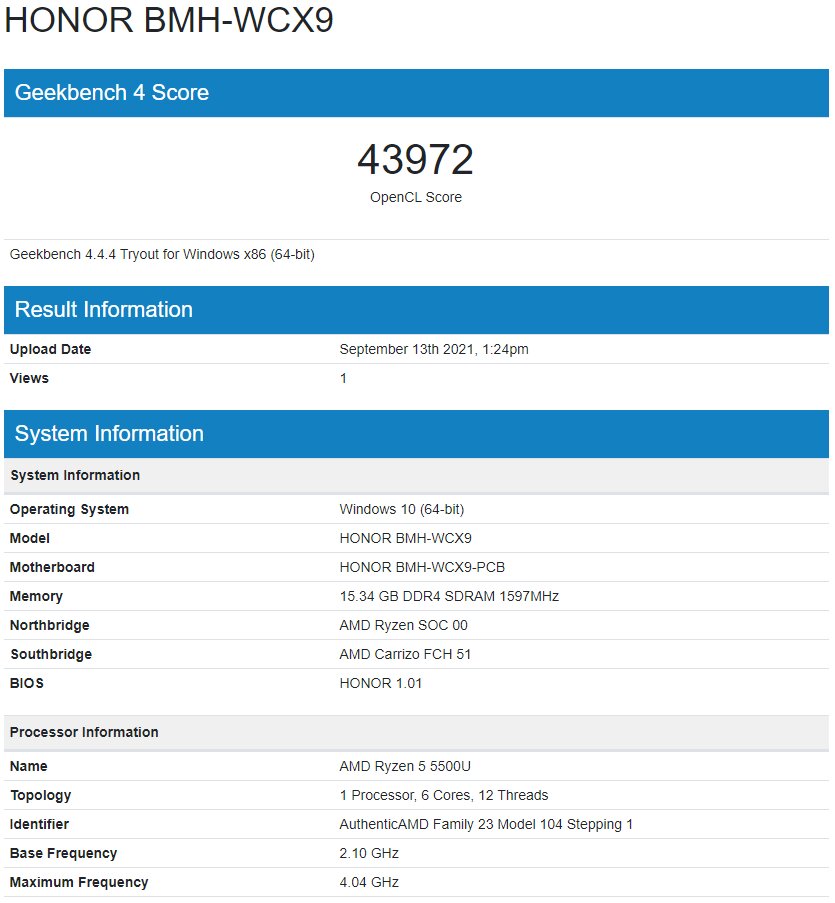Select the 4.04 GHz maximum frequency value
This screenshot has width=835, height=903.
[369, 882]
